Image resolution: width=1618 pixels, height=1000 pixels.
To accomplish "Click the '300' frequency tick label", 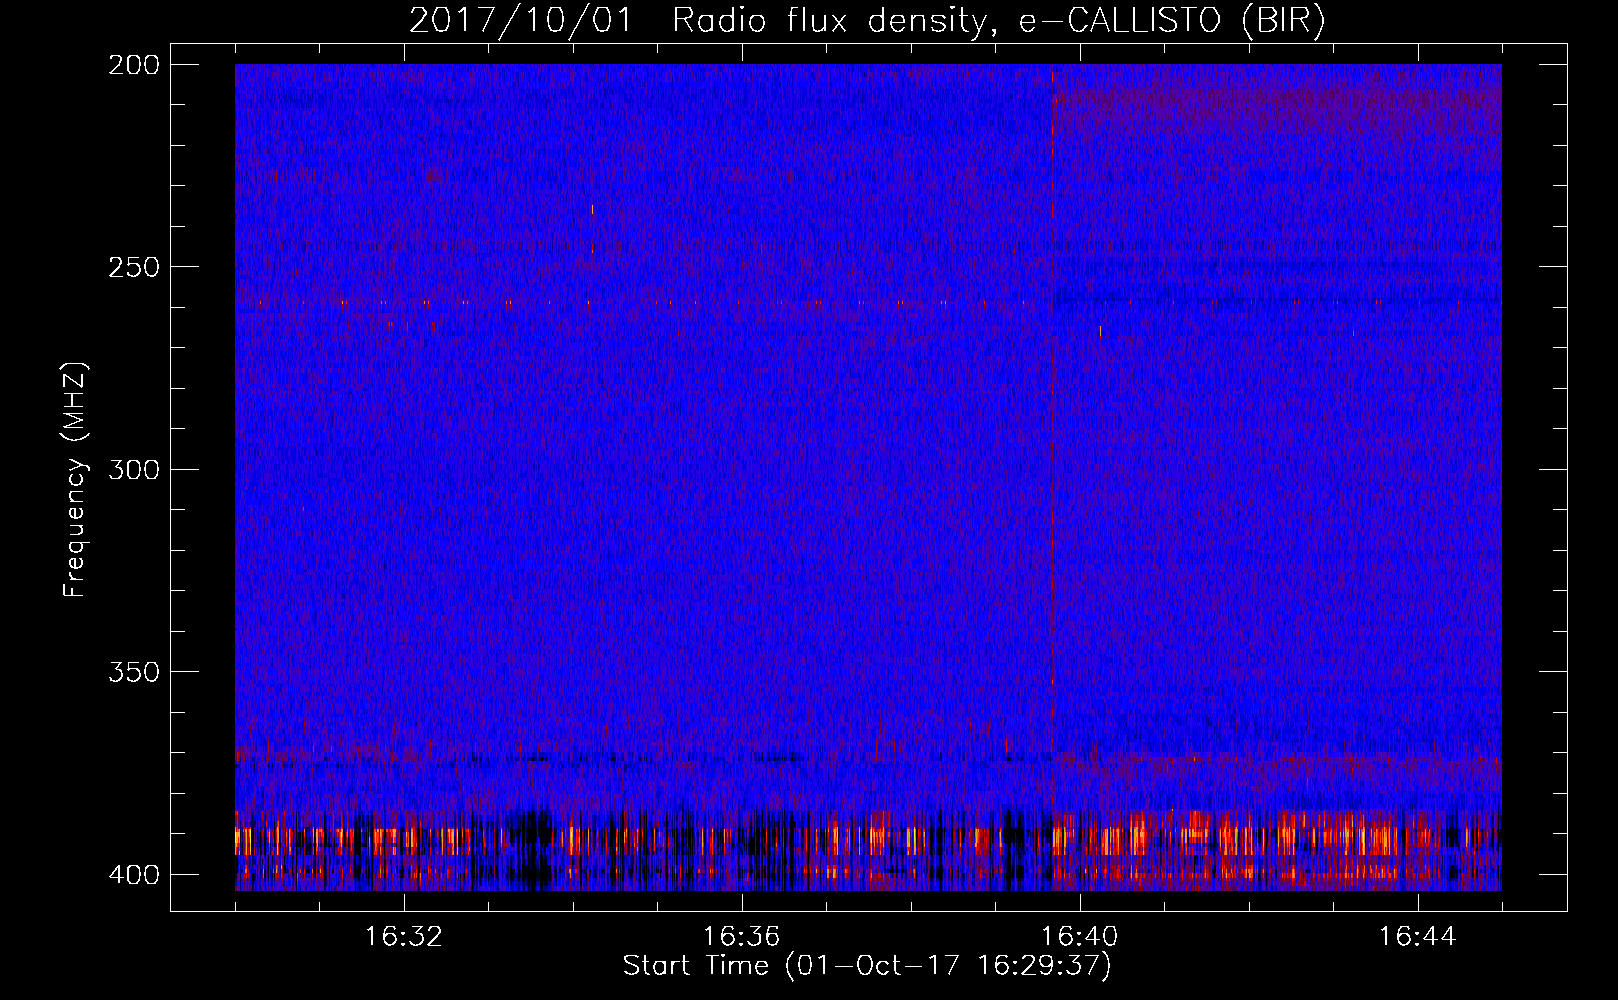I will [x=133, y=469].
